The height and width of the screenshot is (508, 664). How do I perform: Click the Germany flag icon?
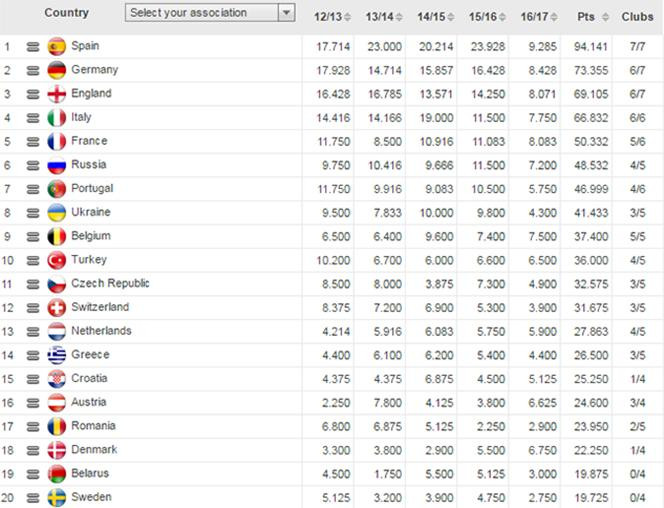(56, 70)
